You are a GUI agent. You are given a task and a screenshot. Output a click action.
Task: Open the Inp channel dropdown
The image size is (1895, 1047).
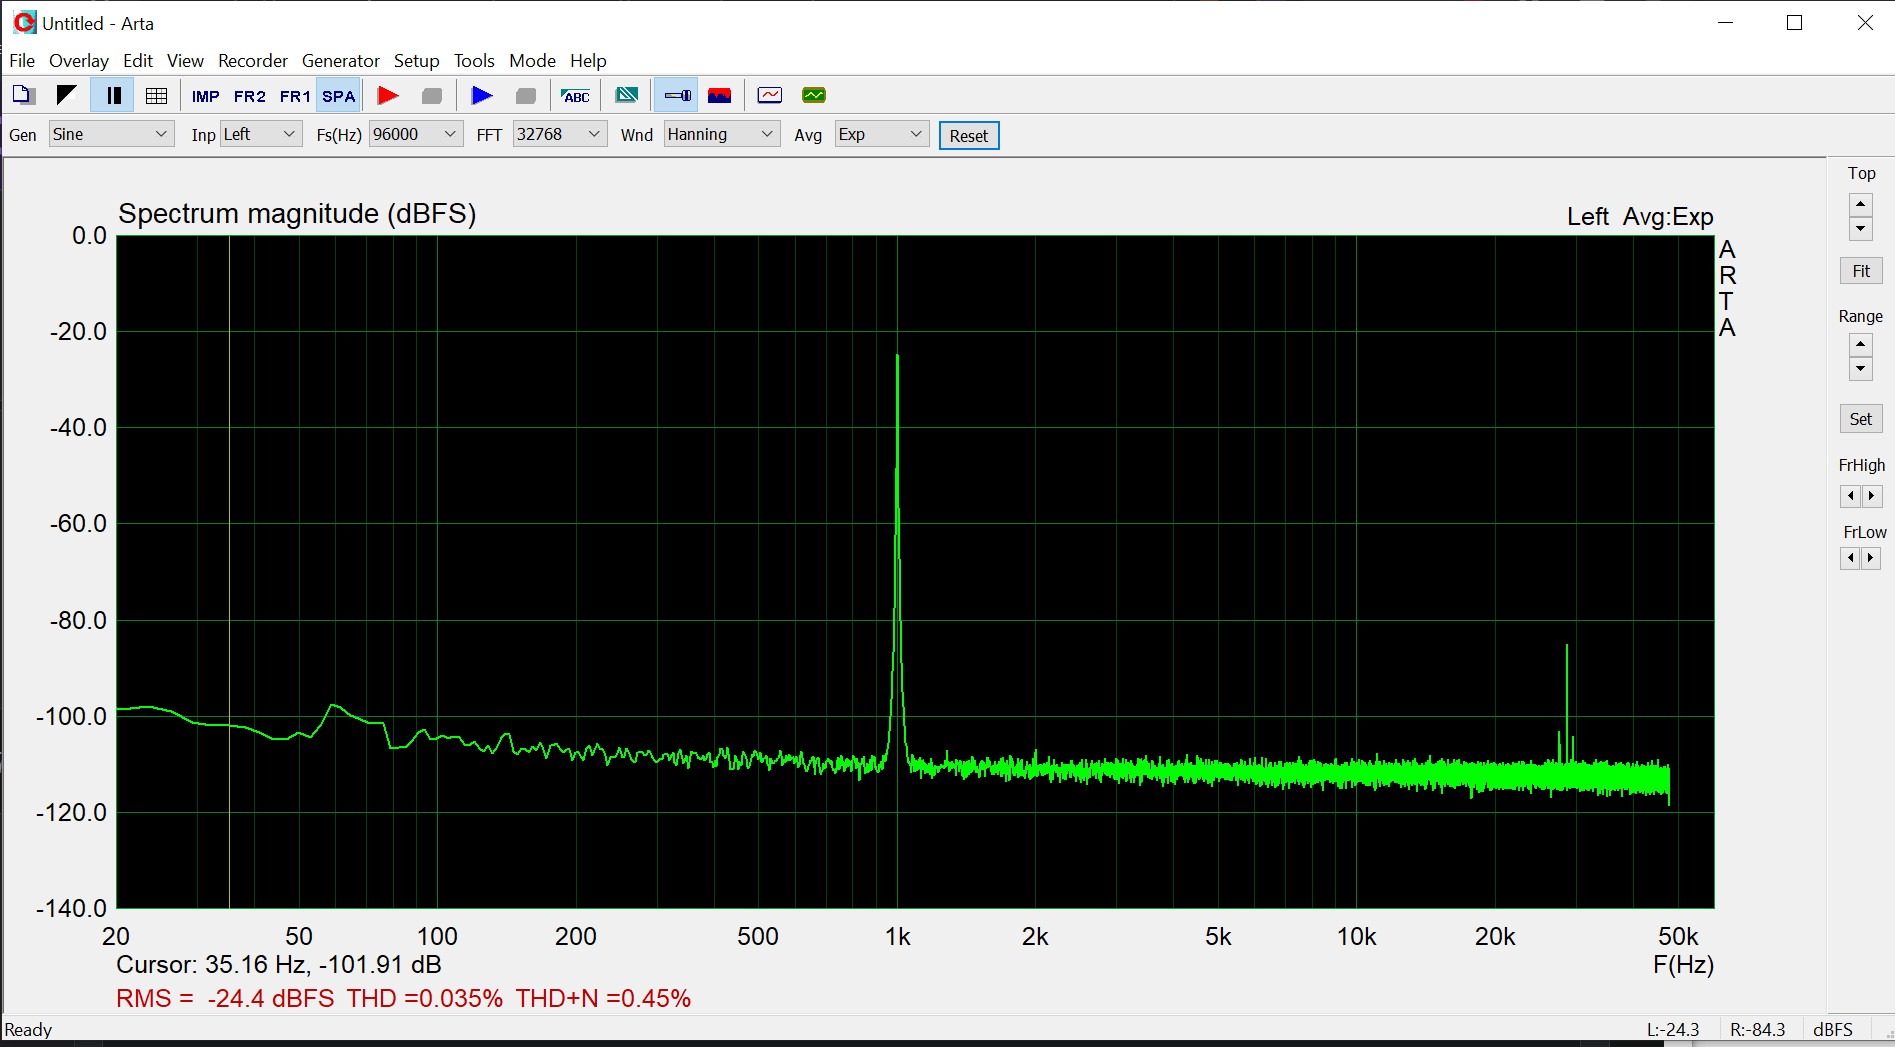260,134
